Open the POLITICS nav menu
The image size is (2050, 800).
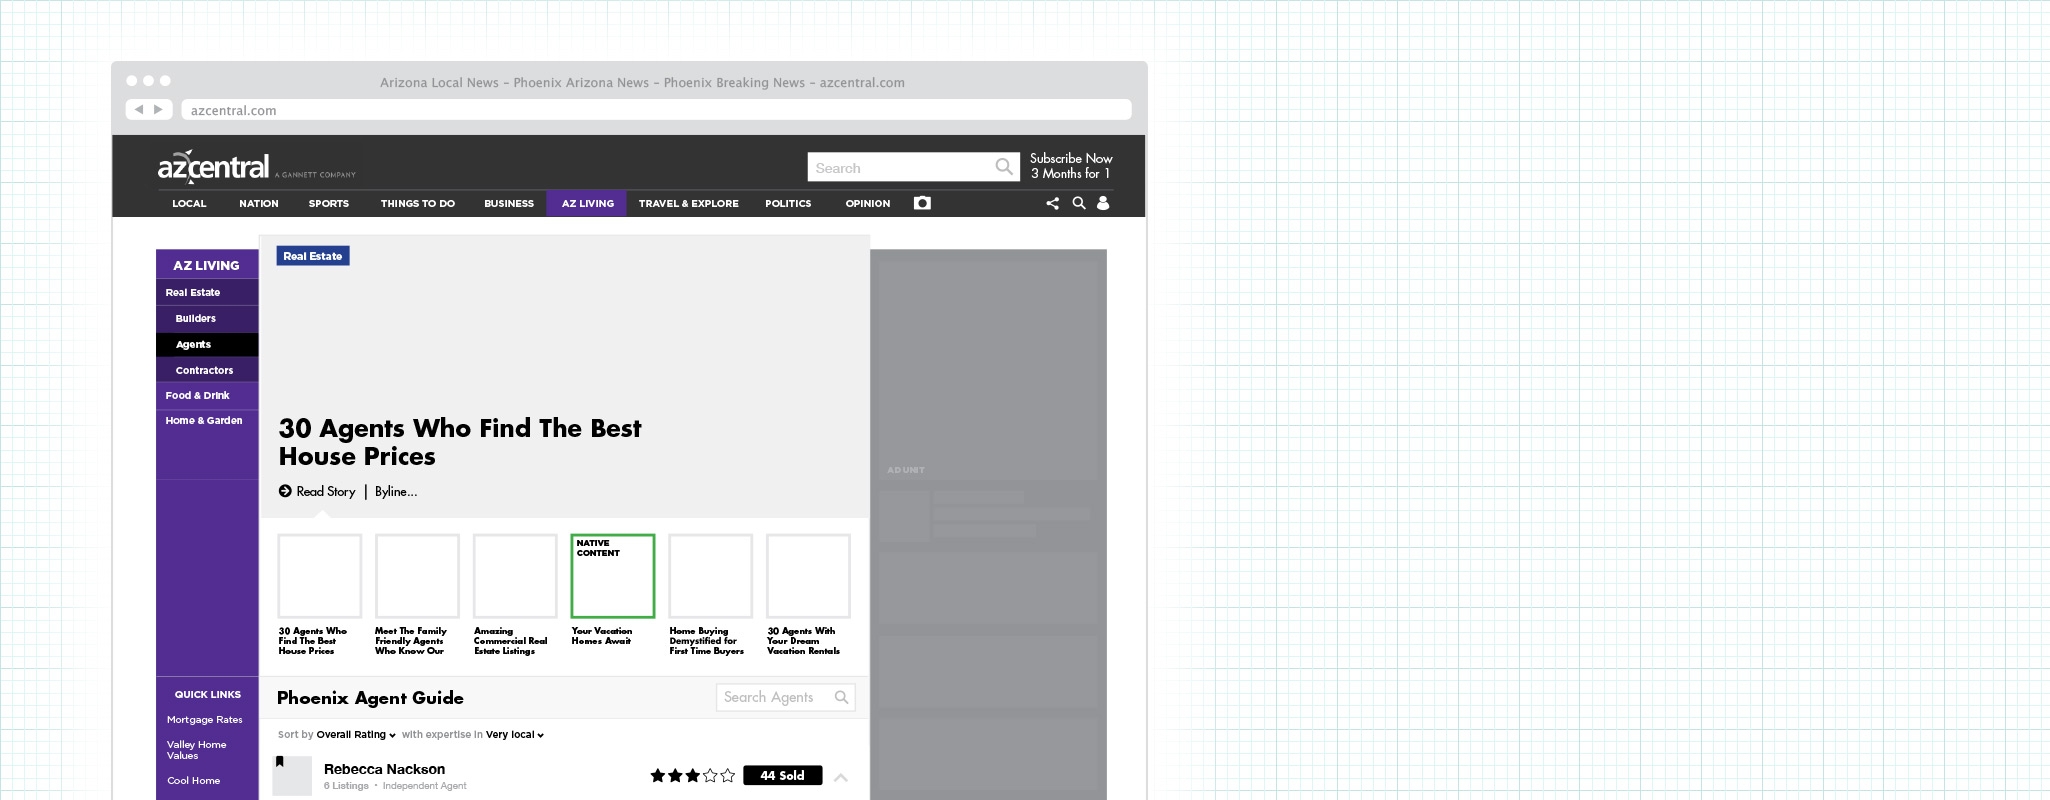click(788, 203)
